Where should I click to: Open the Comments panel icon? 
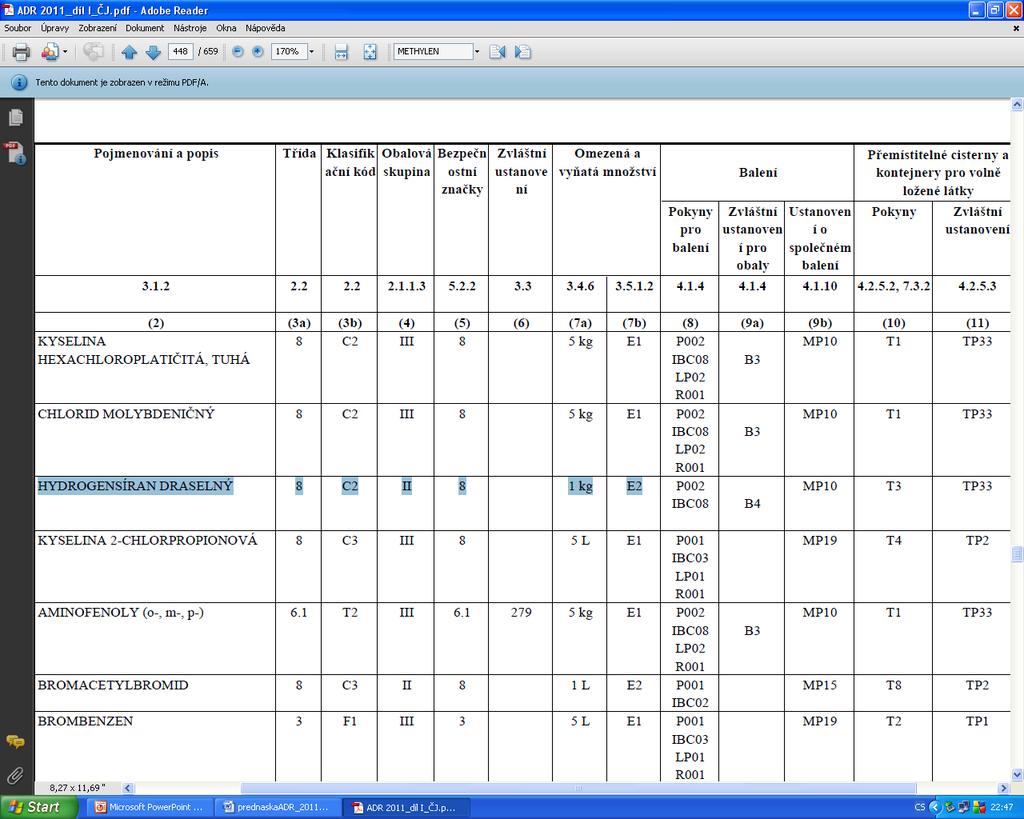point(15,742)
